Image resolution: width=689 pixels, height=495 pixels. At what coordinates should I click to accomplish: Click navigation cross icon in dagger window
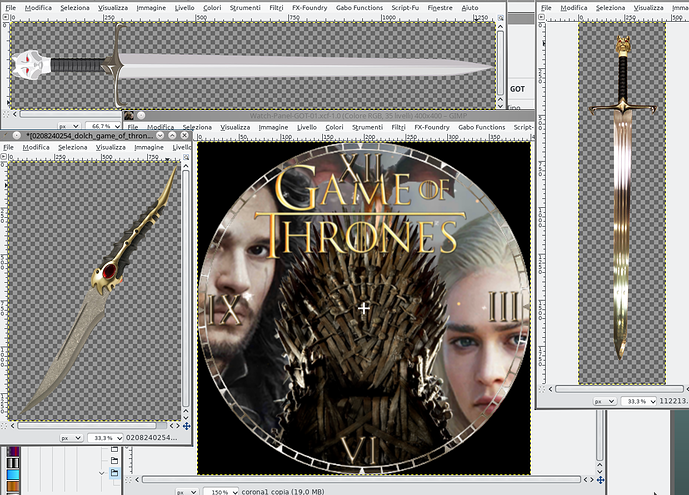point(186,426)
